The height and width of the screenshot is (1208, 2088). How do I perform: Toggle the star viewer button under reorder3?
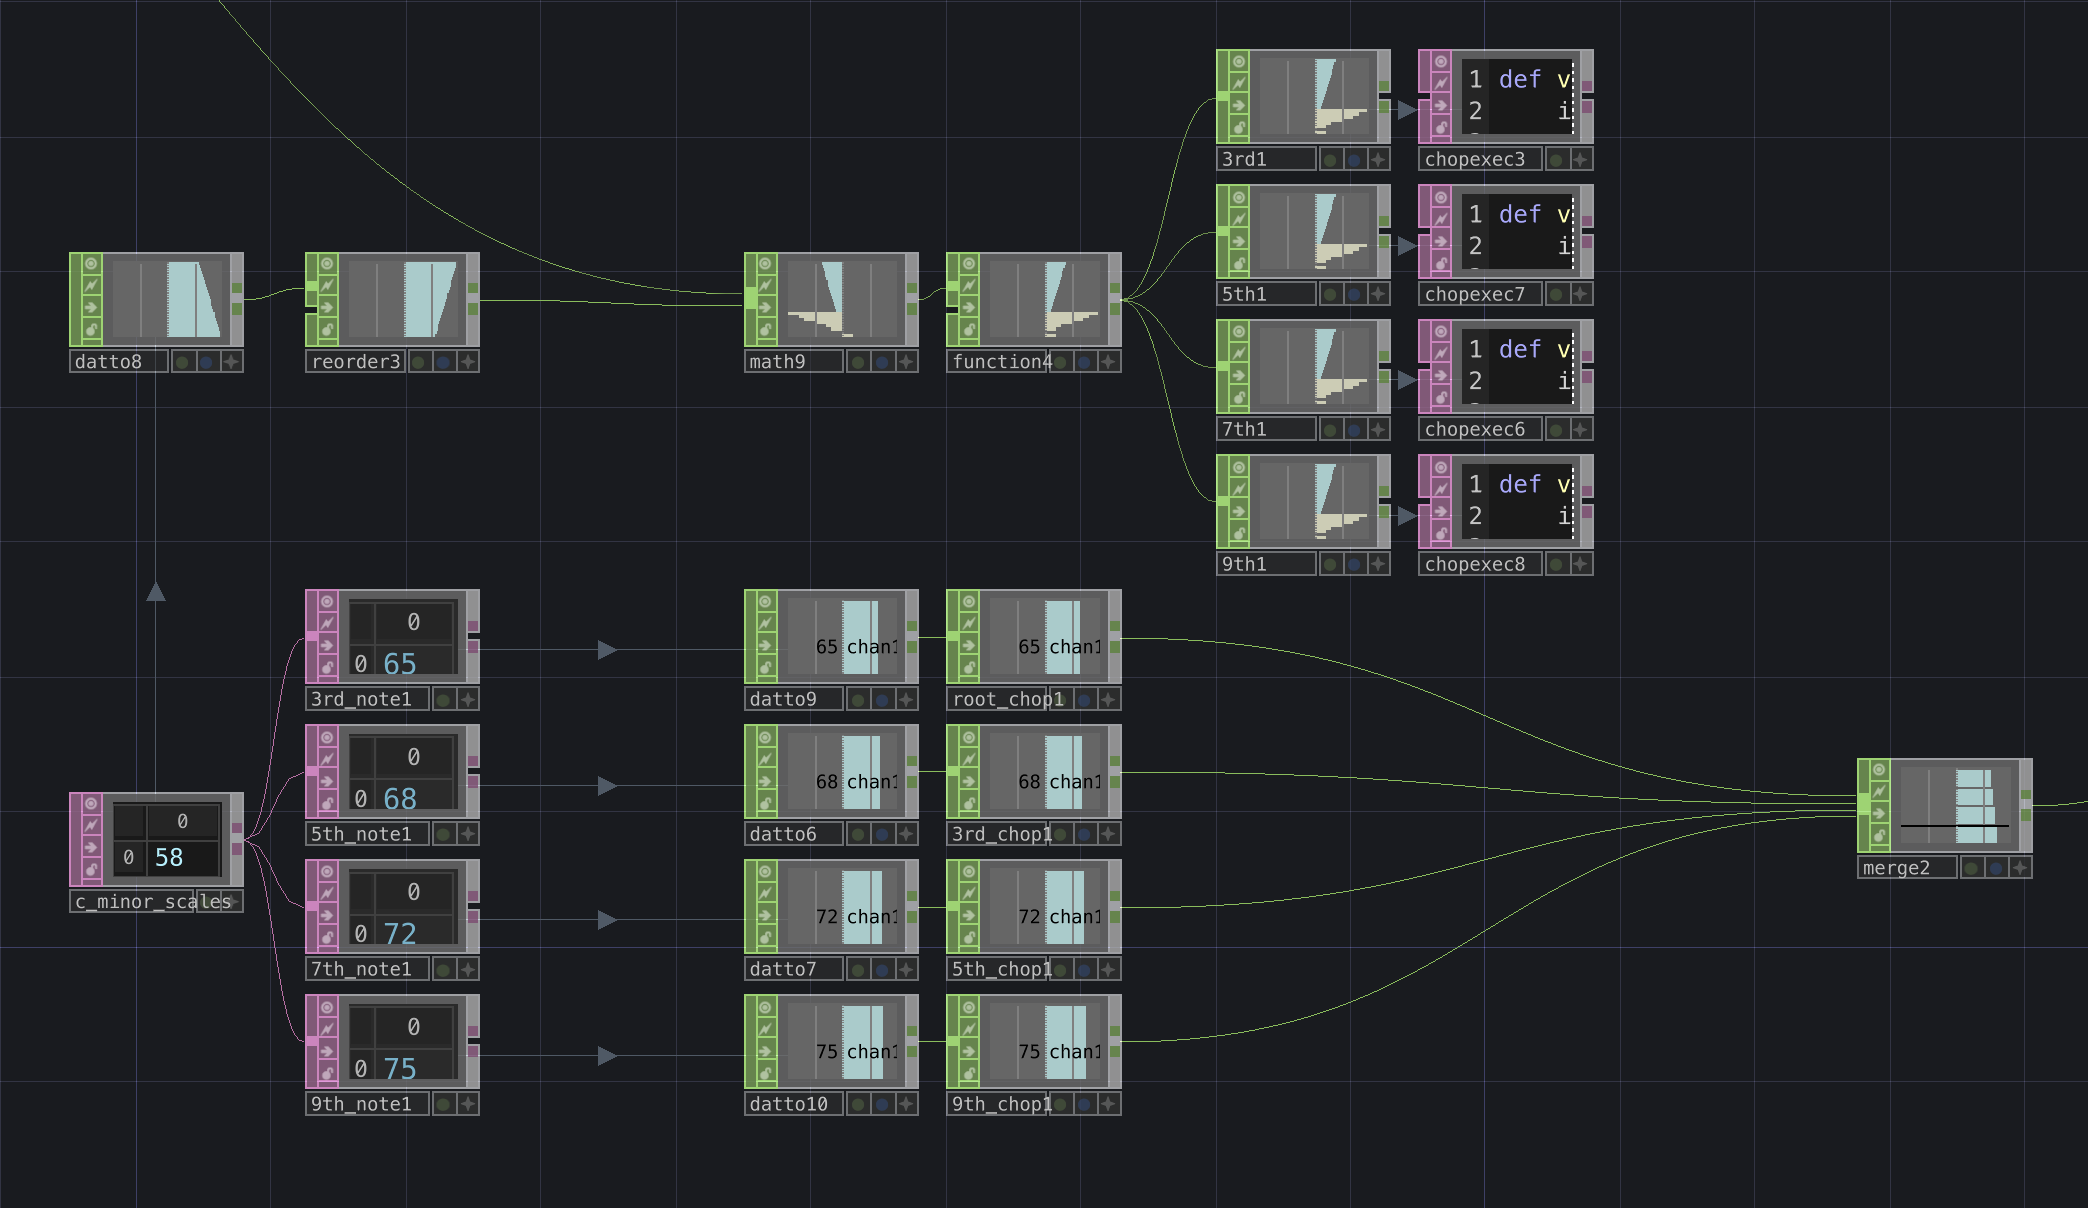tap(468, 362)
